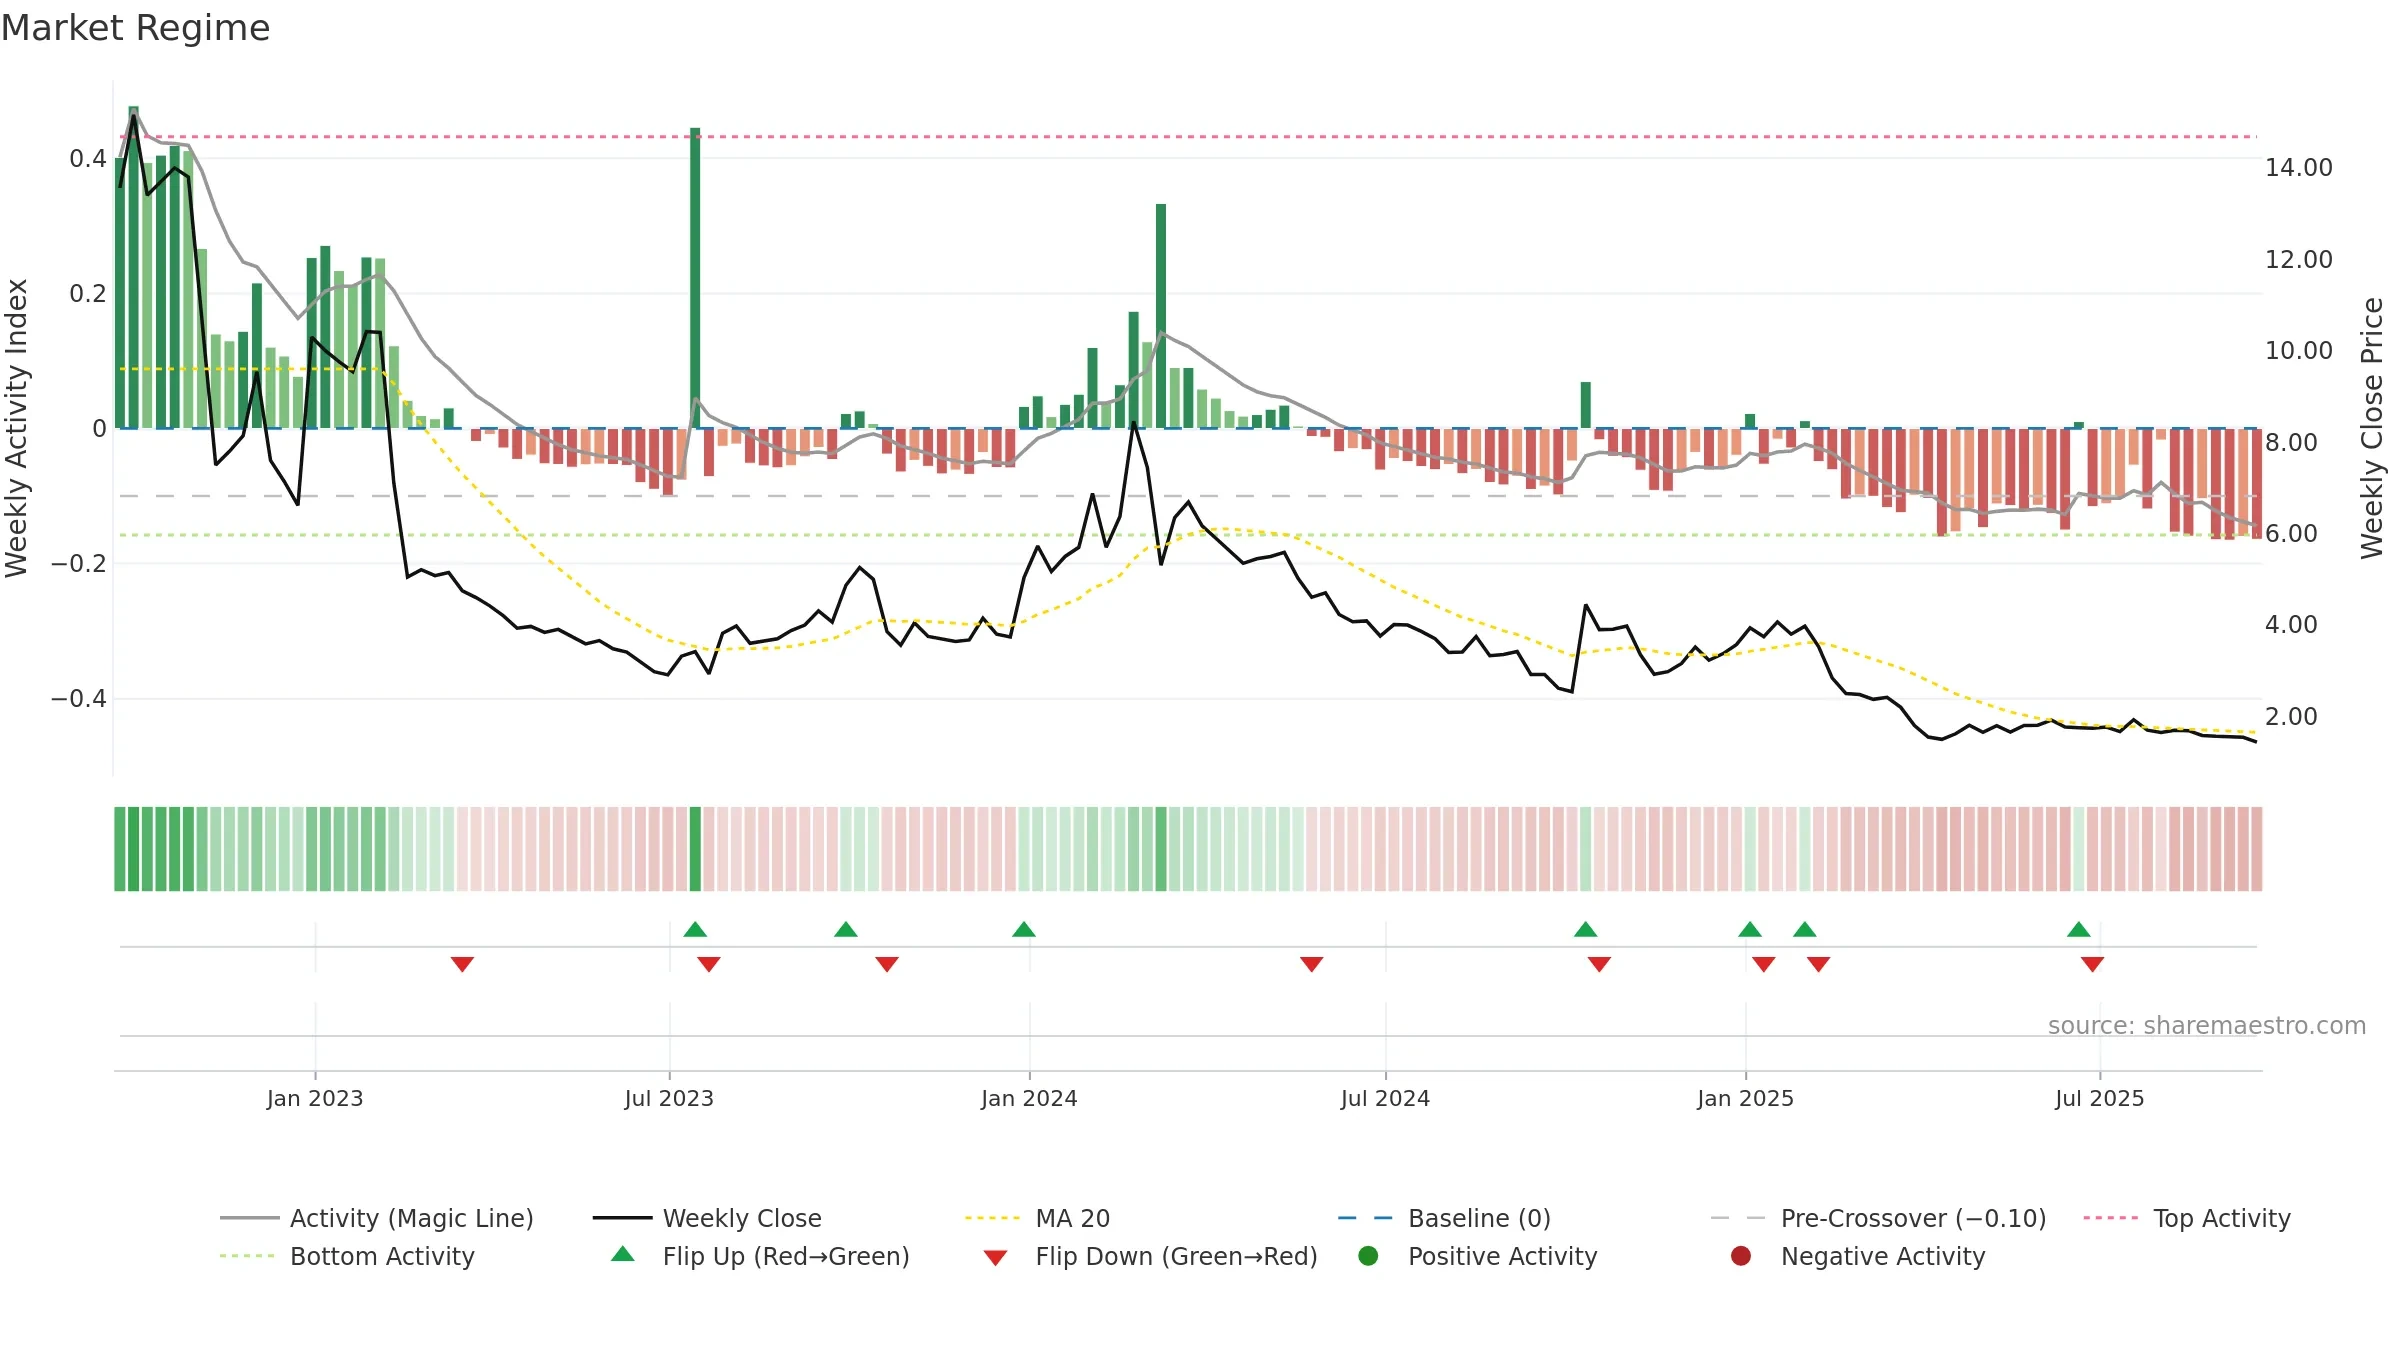Select Flip Up marker midway between Jul 2023 and Jan 2024
The height and width of the screenshot is (1350, 2400).
pos(846,929)
